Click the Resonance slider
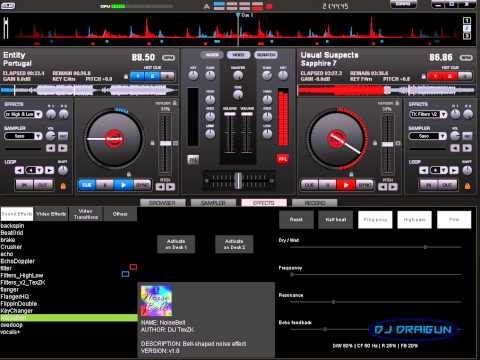 click(375, 302)
